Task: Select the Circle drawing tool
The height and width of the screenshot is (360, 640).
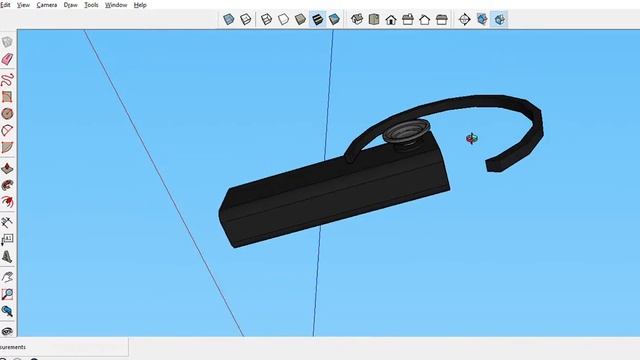Action: 7,113
